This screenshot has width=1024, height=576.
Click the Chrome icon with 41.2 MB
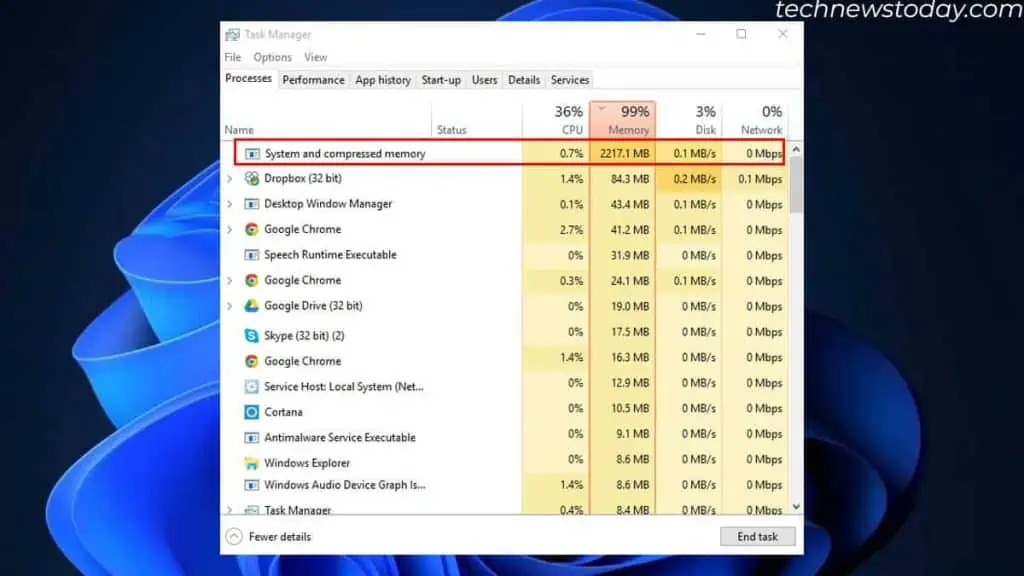[251, 229]
